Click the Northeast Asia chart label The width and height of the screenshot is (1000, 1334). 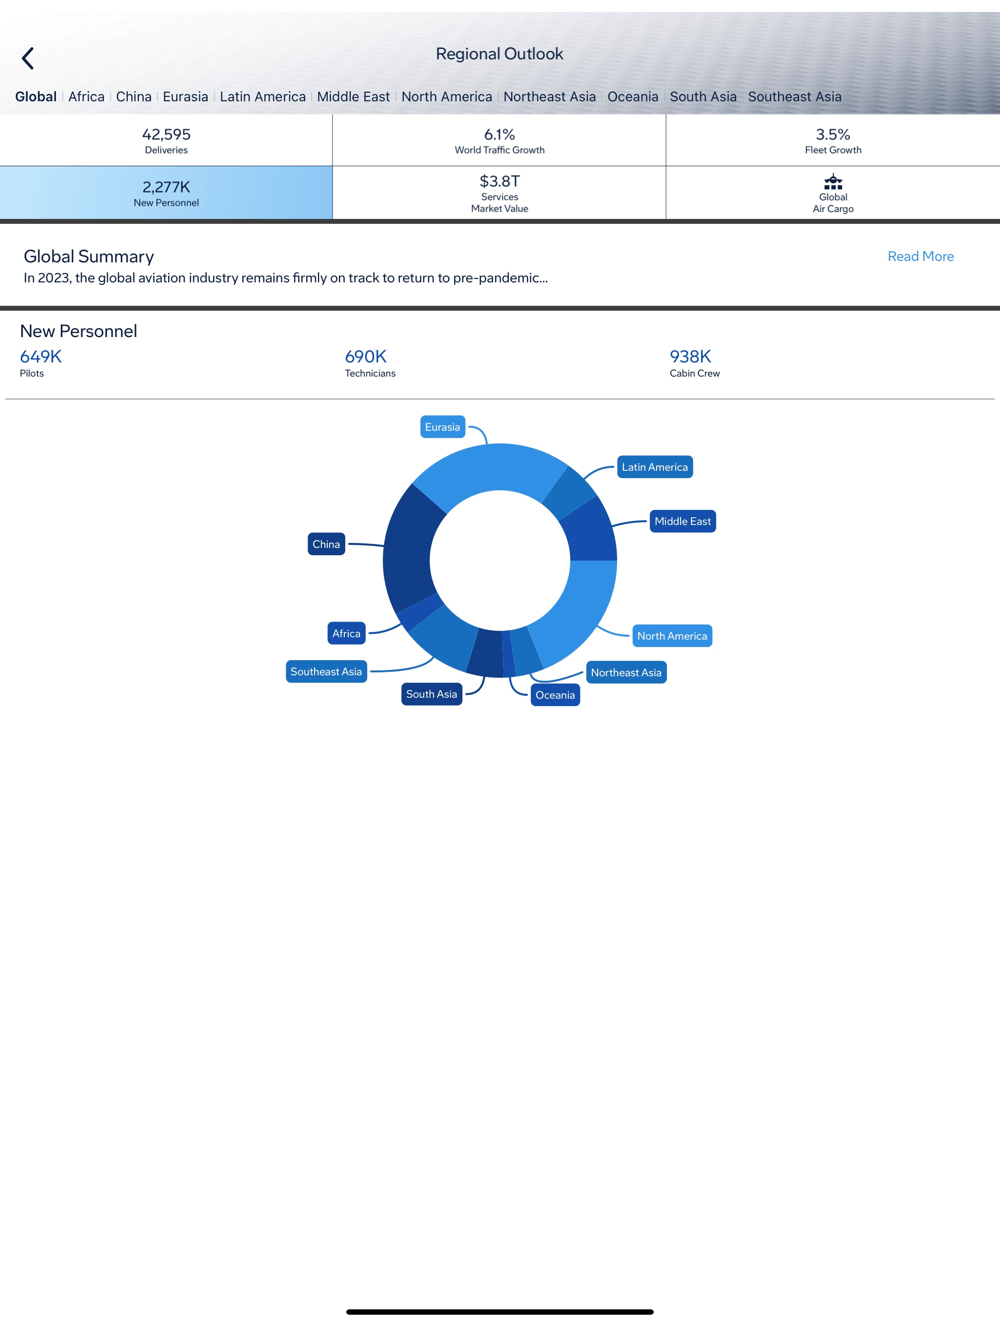point(626,673)
